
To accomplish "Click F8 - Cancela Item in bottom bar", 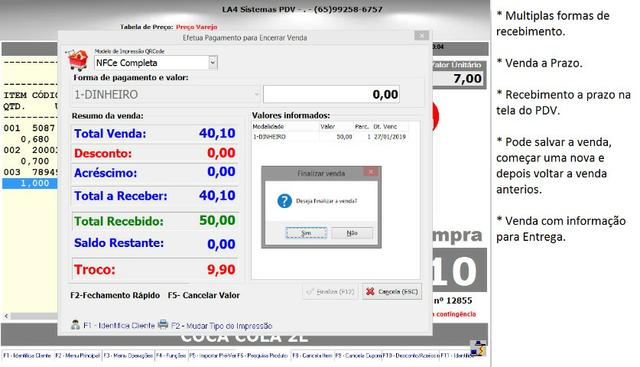I will 312,356.
